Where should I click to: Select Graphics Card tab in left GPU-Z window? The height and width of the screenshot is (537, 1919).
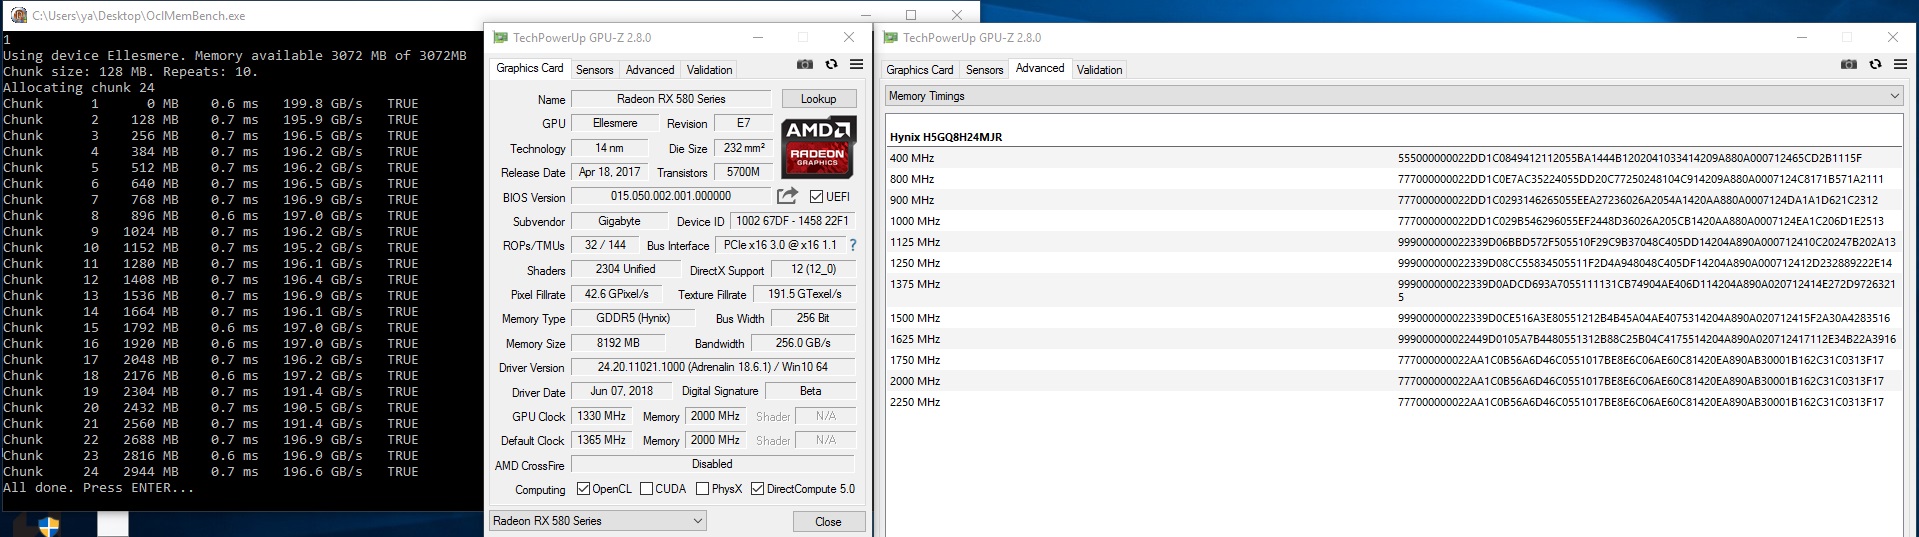530,68
